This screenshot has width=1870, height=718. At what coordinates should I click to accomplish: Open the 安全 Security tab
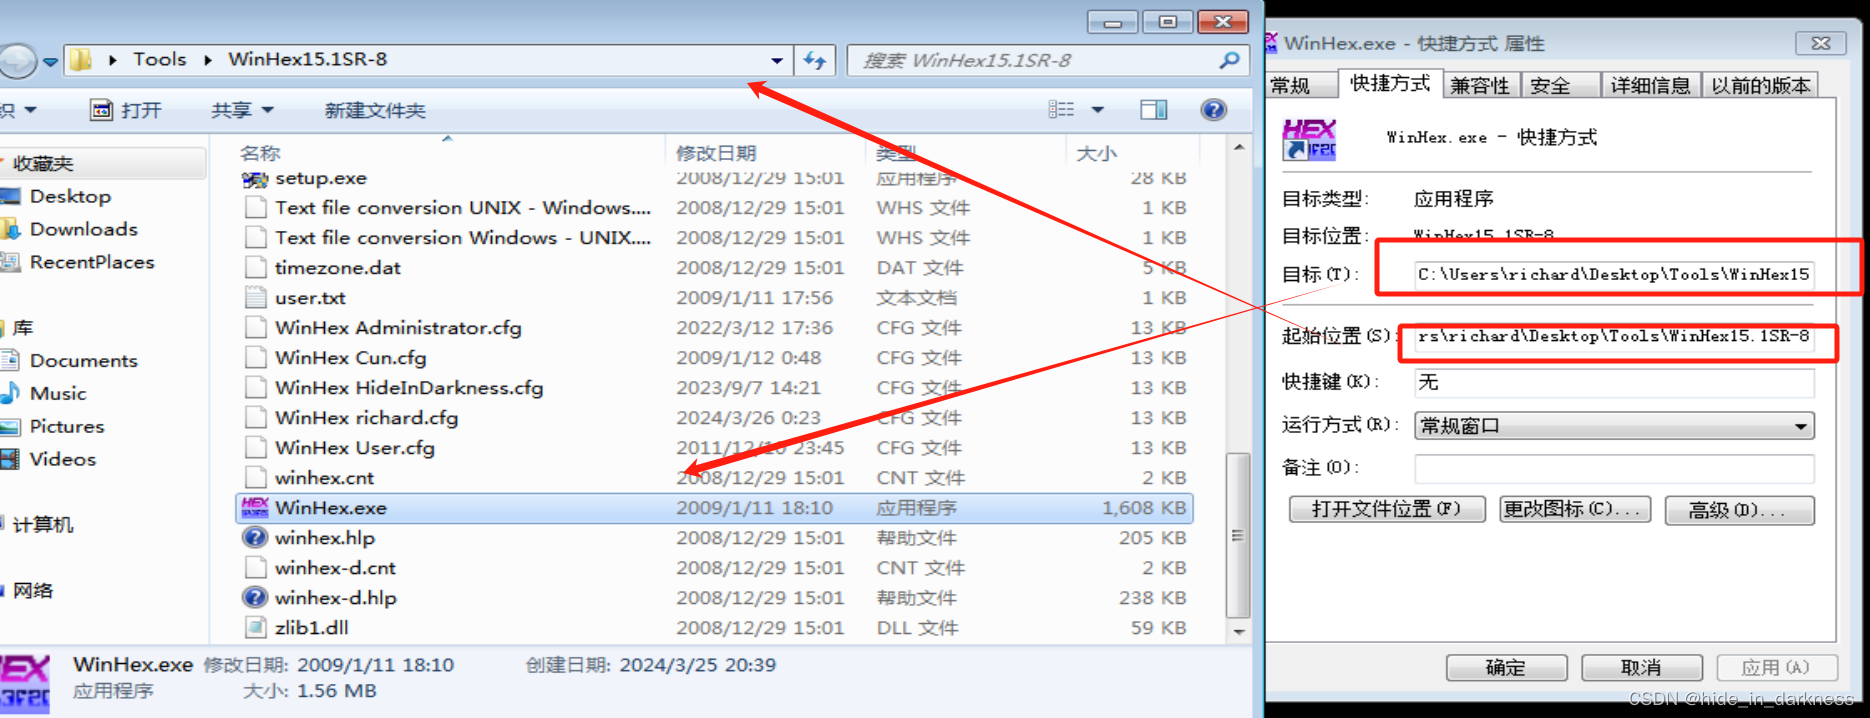tap(1560, 86)
